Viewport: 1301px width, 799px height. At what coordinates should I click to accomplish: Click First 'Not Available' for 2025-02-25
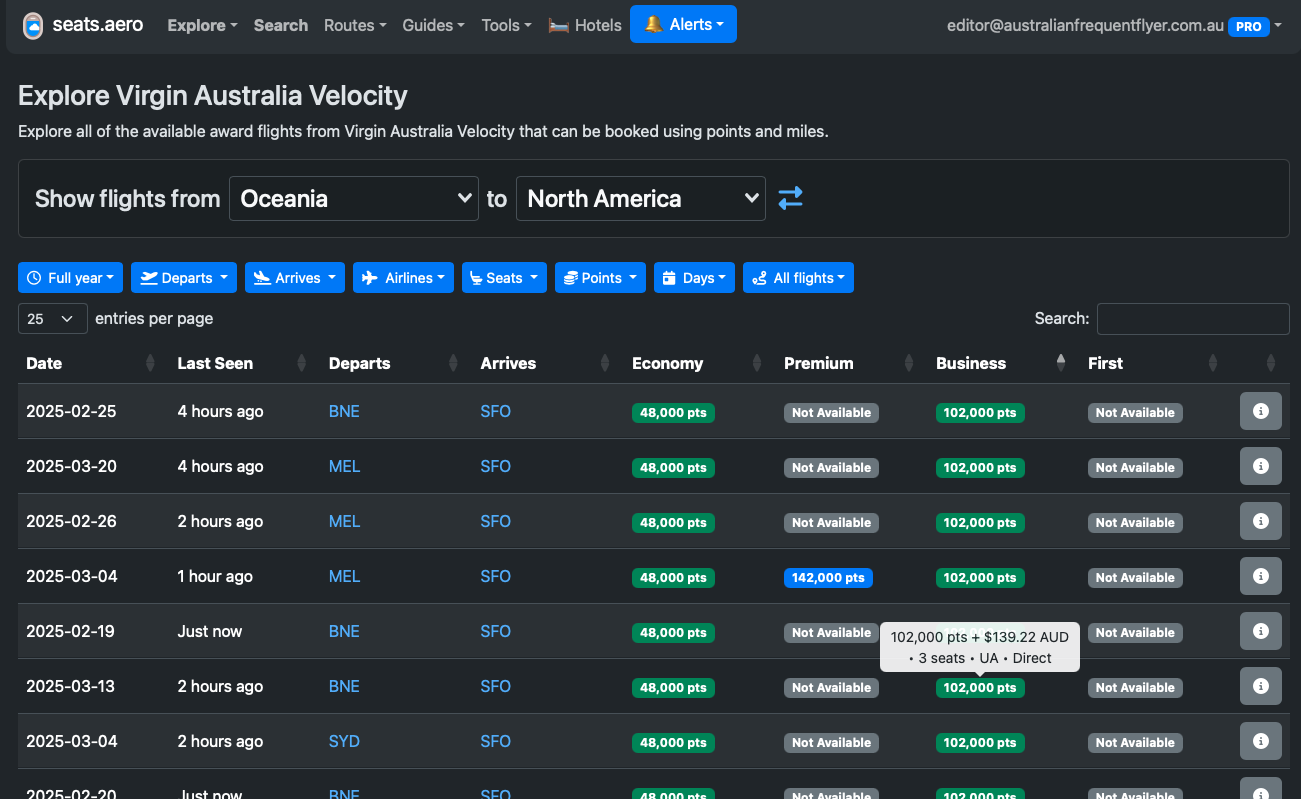pyautogui.click(x=1135, y=412)
